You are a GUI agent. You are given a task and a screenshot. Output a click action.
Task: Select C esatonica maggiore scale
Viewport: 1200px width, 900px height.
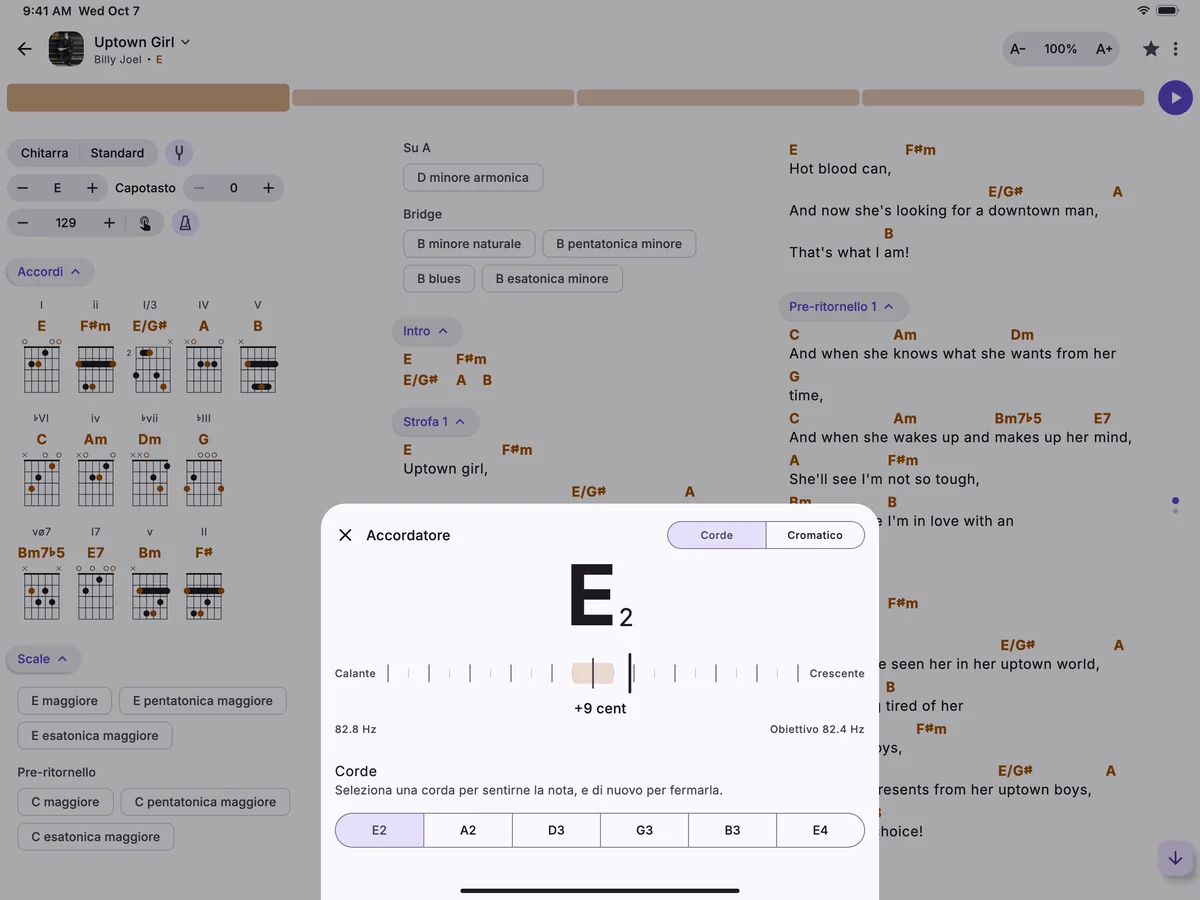tap(95, 837)
